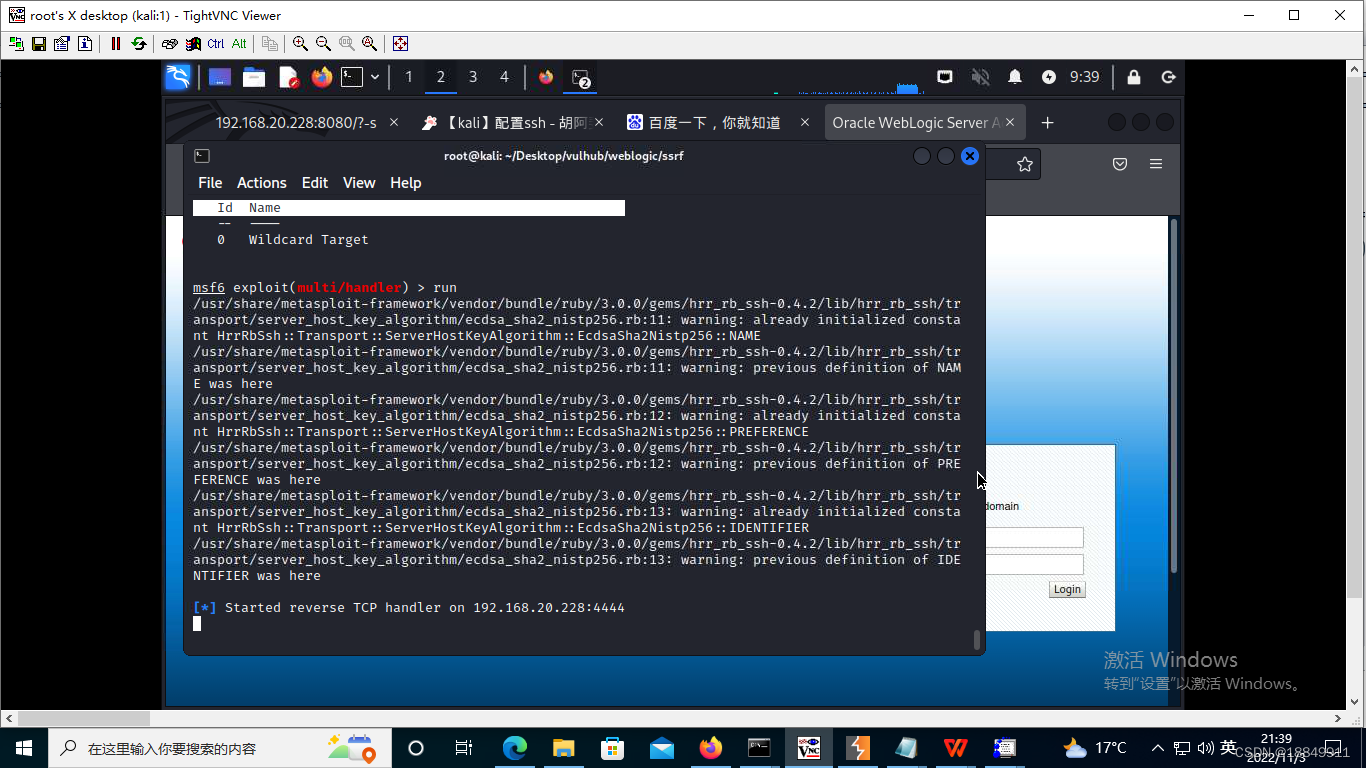This screenshot has width=1366, height=768.
Task: Switch to Kali workspace 1
Action: tap(408, 77)
